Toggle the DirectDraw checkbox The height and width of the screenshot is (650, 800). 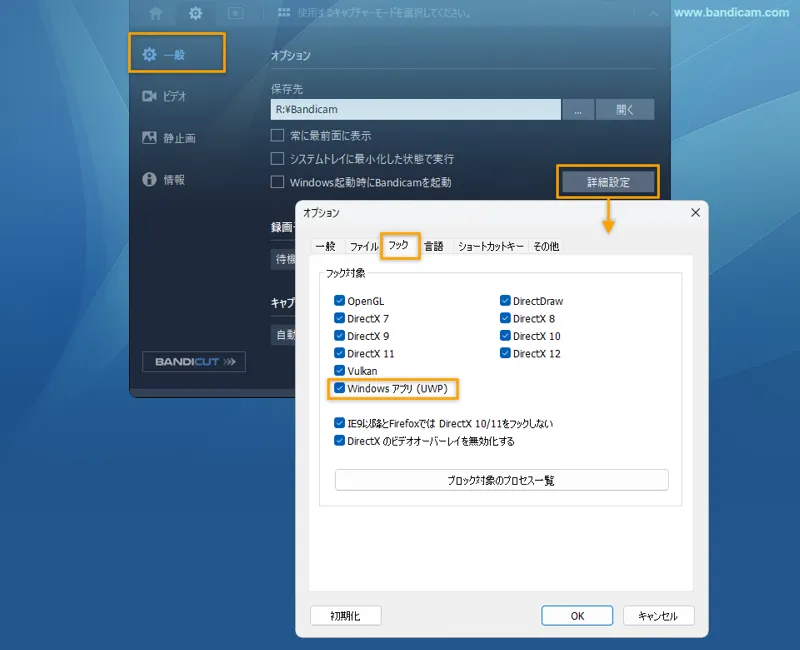pyautogui.click(x=505, y=301)
